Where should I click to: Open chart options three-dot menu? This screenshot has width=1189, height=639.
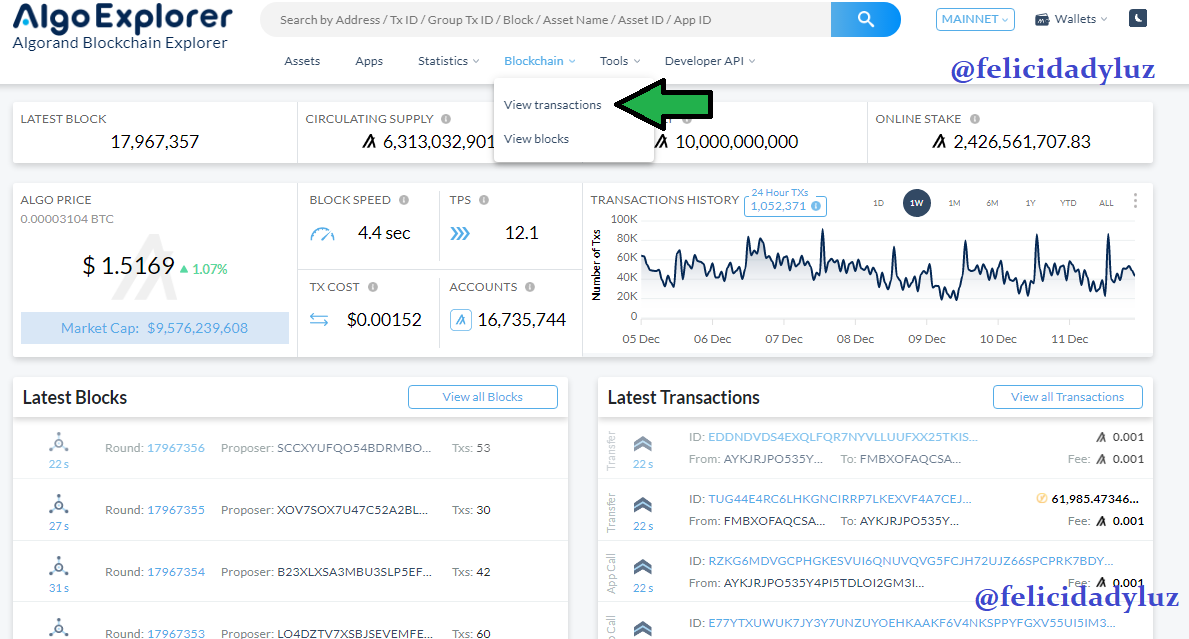click(x=1135, y=201)
